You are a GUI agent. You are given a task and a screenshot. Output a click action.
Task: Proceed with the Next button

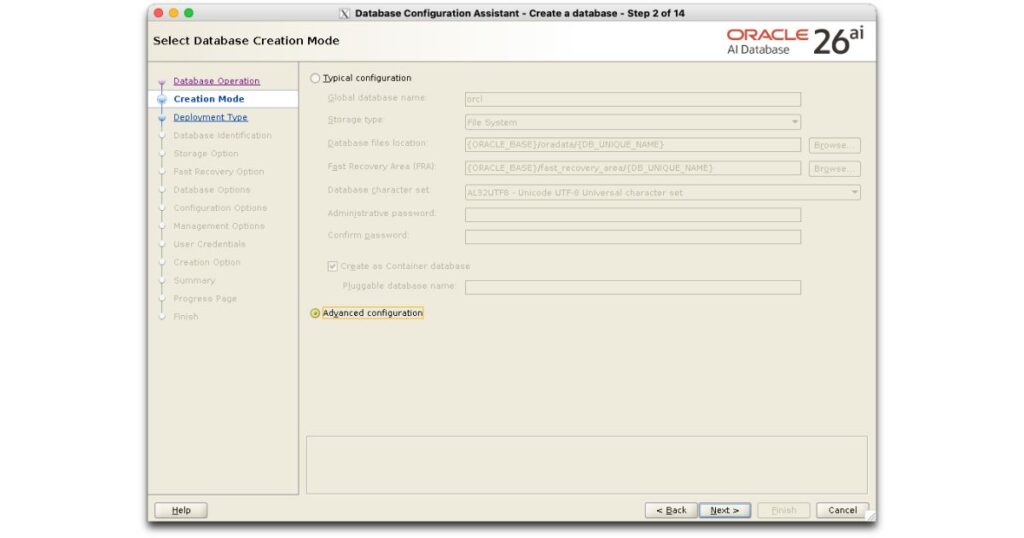725,510
